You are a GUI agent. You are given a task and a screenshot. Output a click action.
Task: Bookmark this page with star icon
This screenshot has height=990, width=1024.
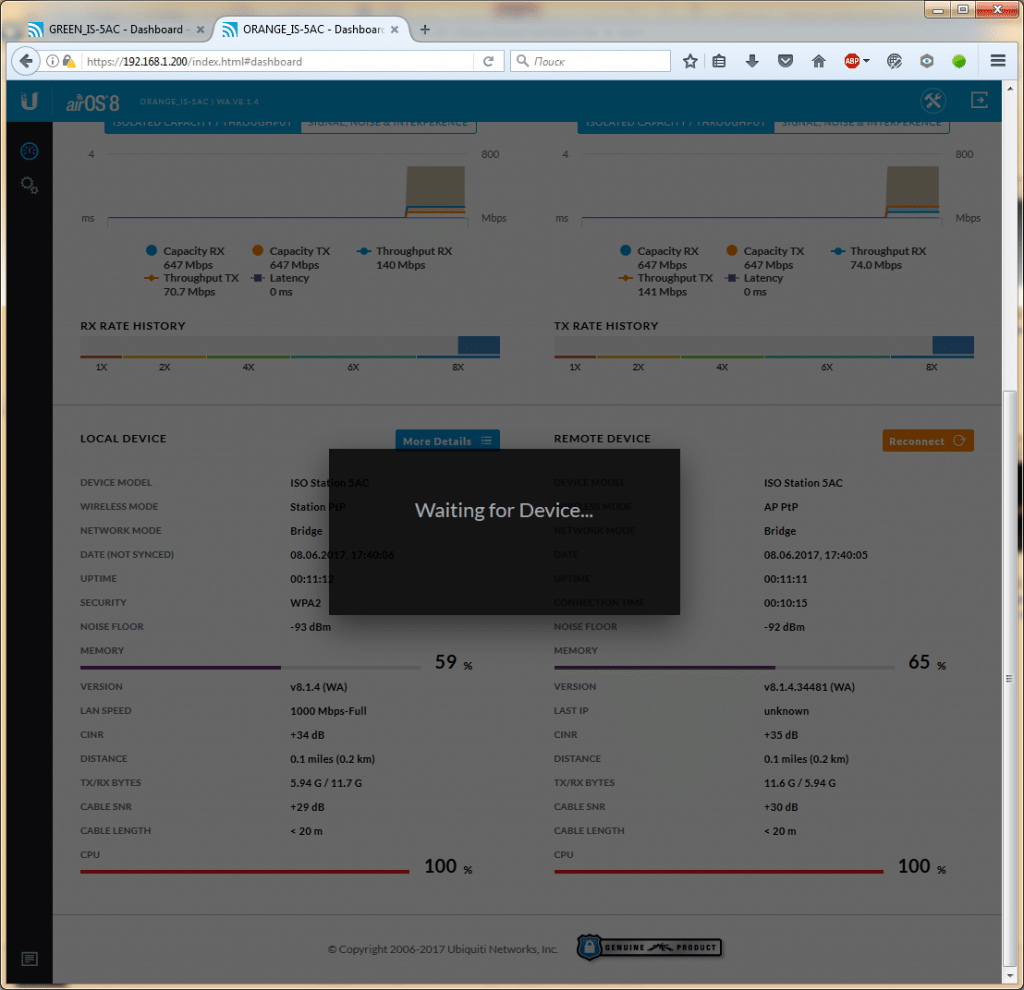click(x=690, y=61)
